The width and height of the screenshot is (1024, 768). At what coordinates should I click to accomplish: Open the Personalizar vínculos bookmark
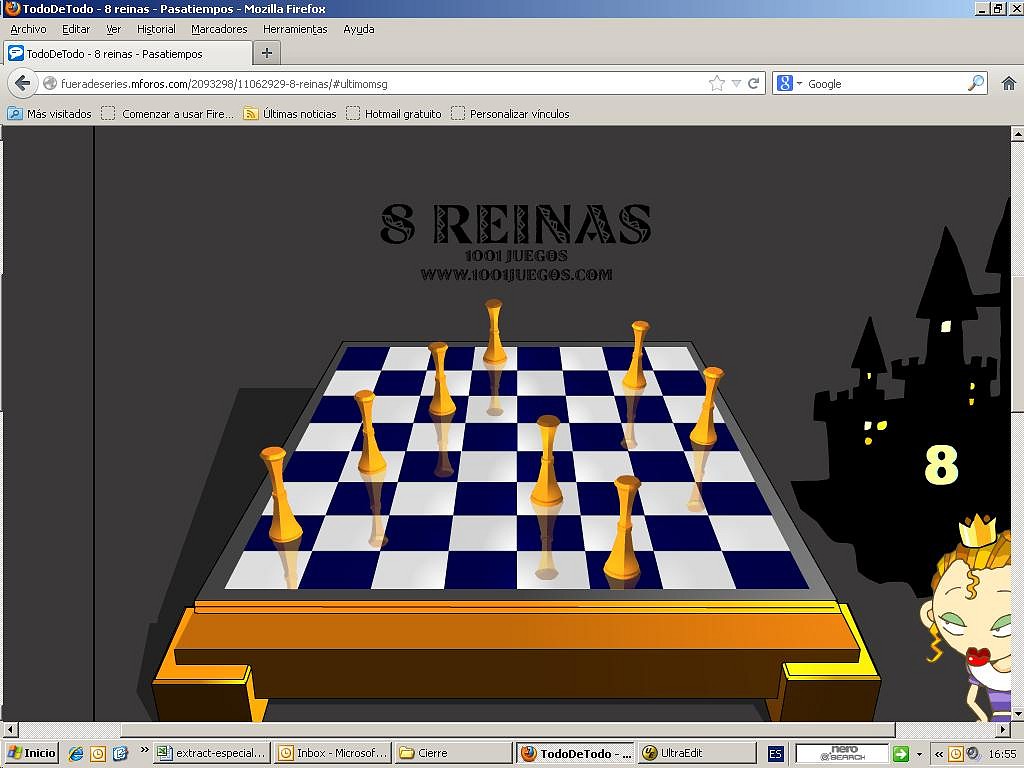coord(511,114)
